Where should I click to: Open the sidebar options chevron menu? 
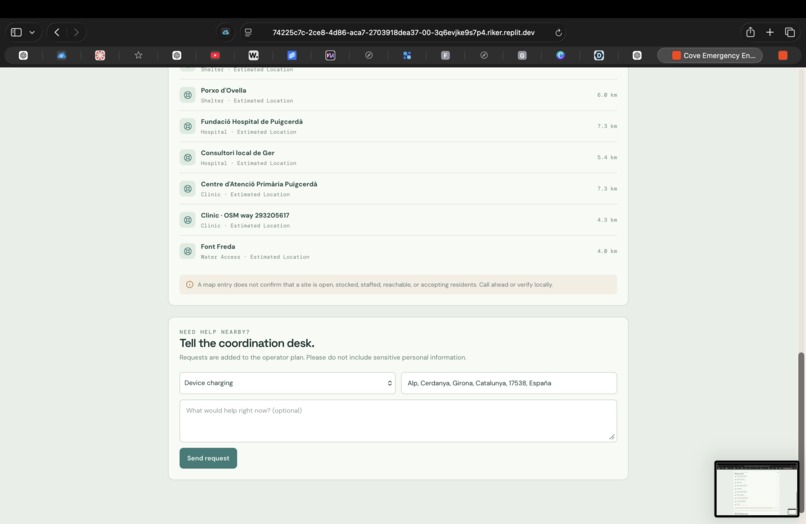click(x=32, y=32)
